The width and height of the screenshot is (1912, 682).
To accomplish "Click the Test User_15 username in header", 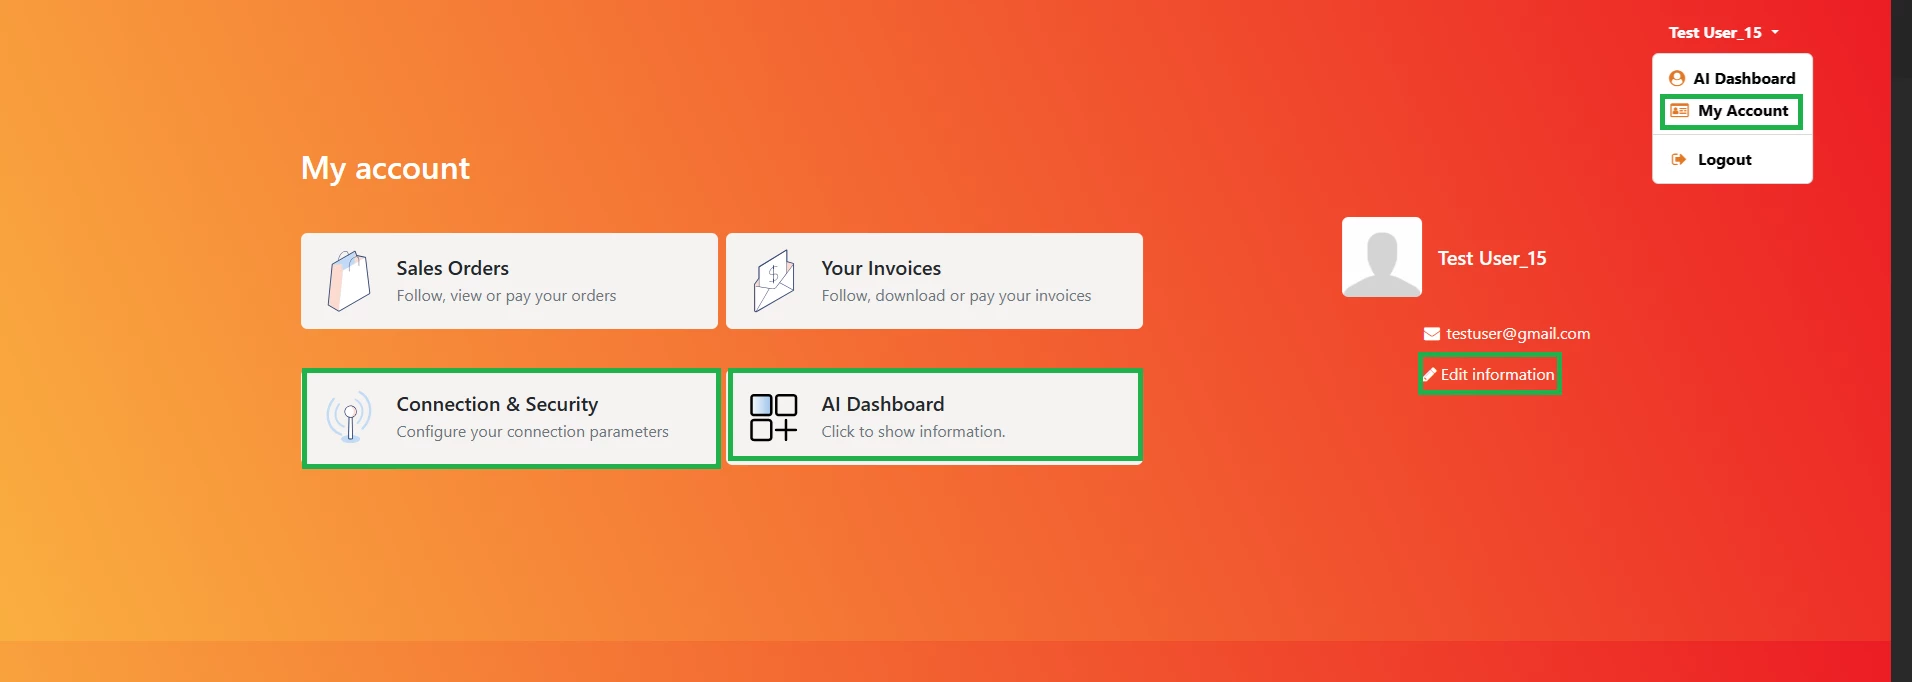I will [x=1714, y=33].
